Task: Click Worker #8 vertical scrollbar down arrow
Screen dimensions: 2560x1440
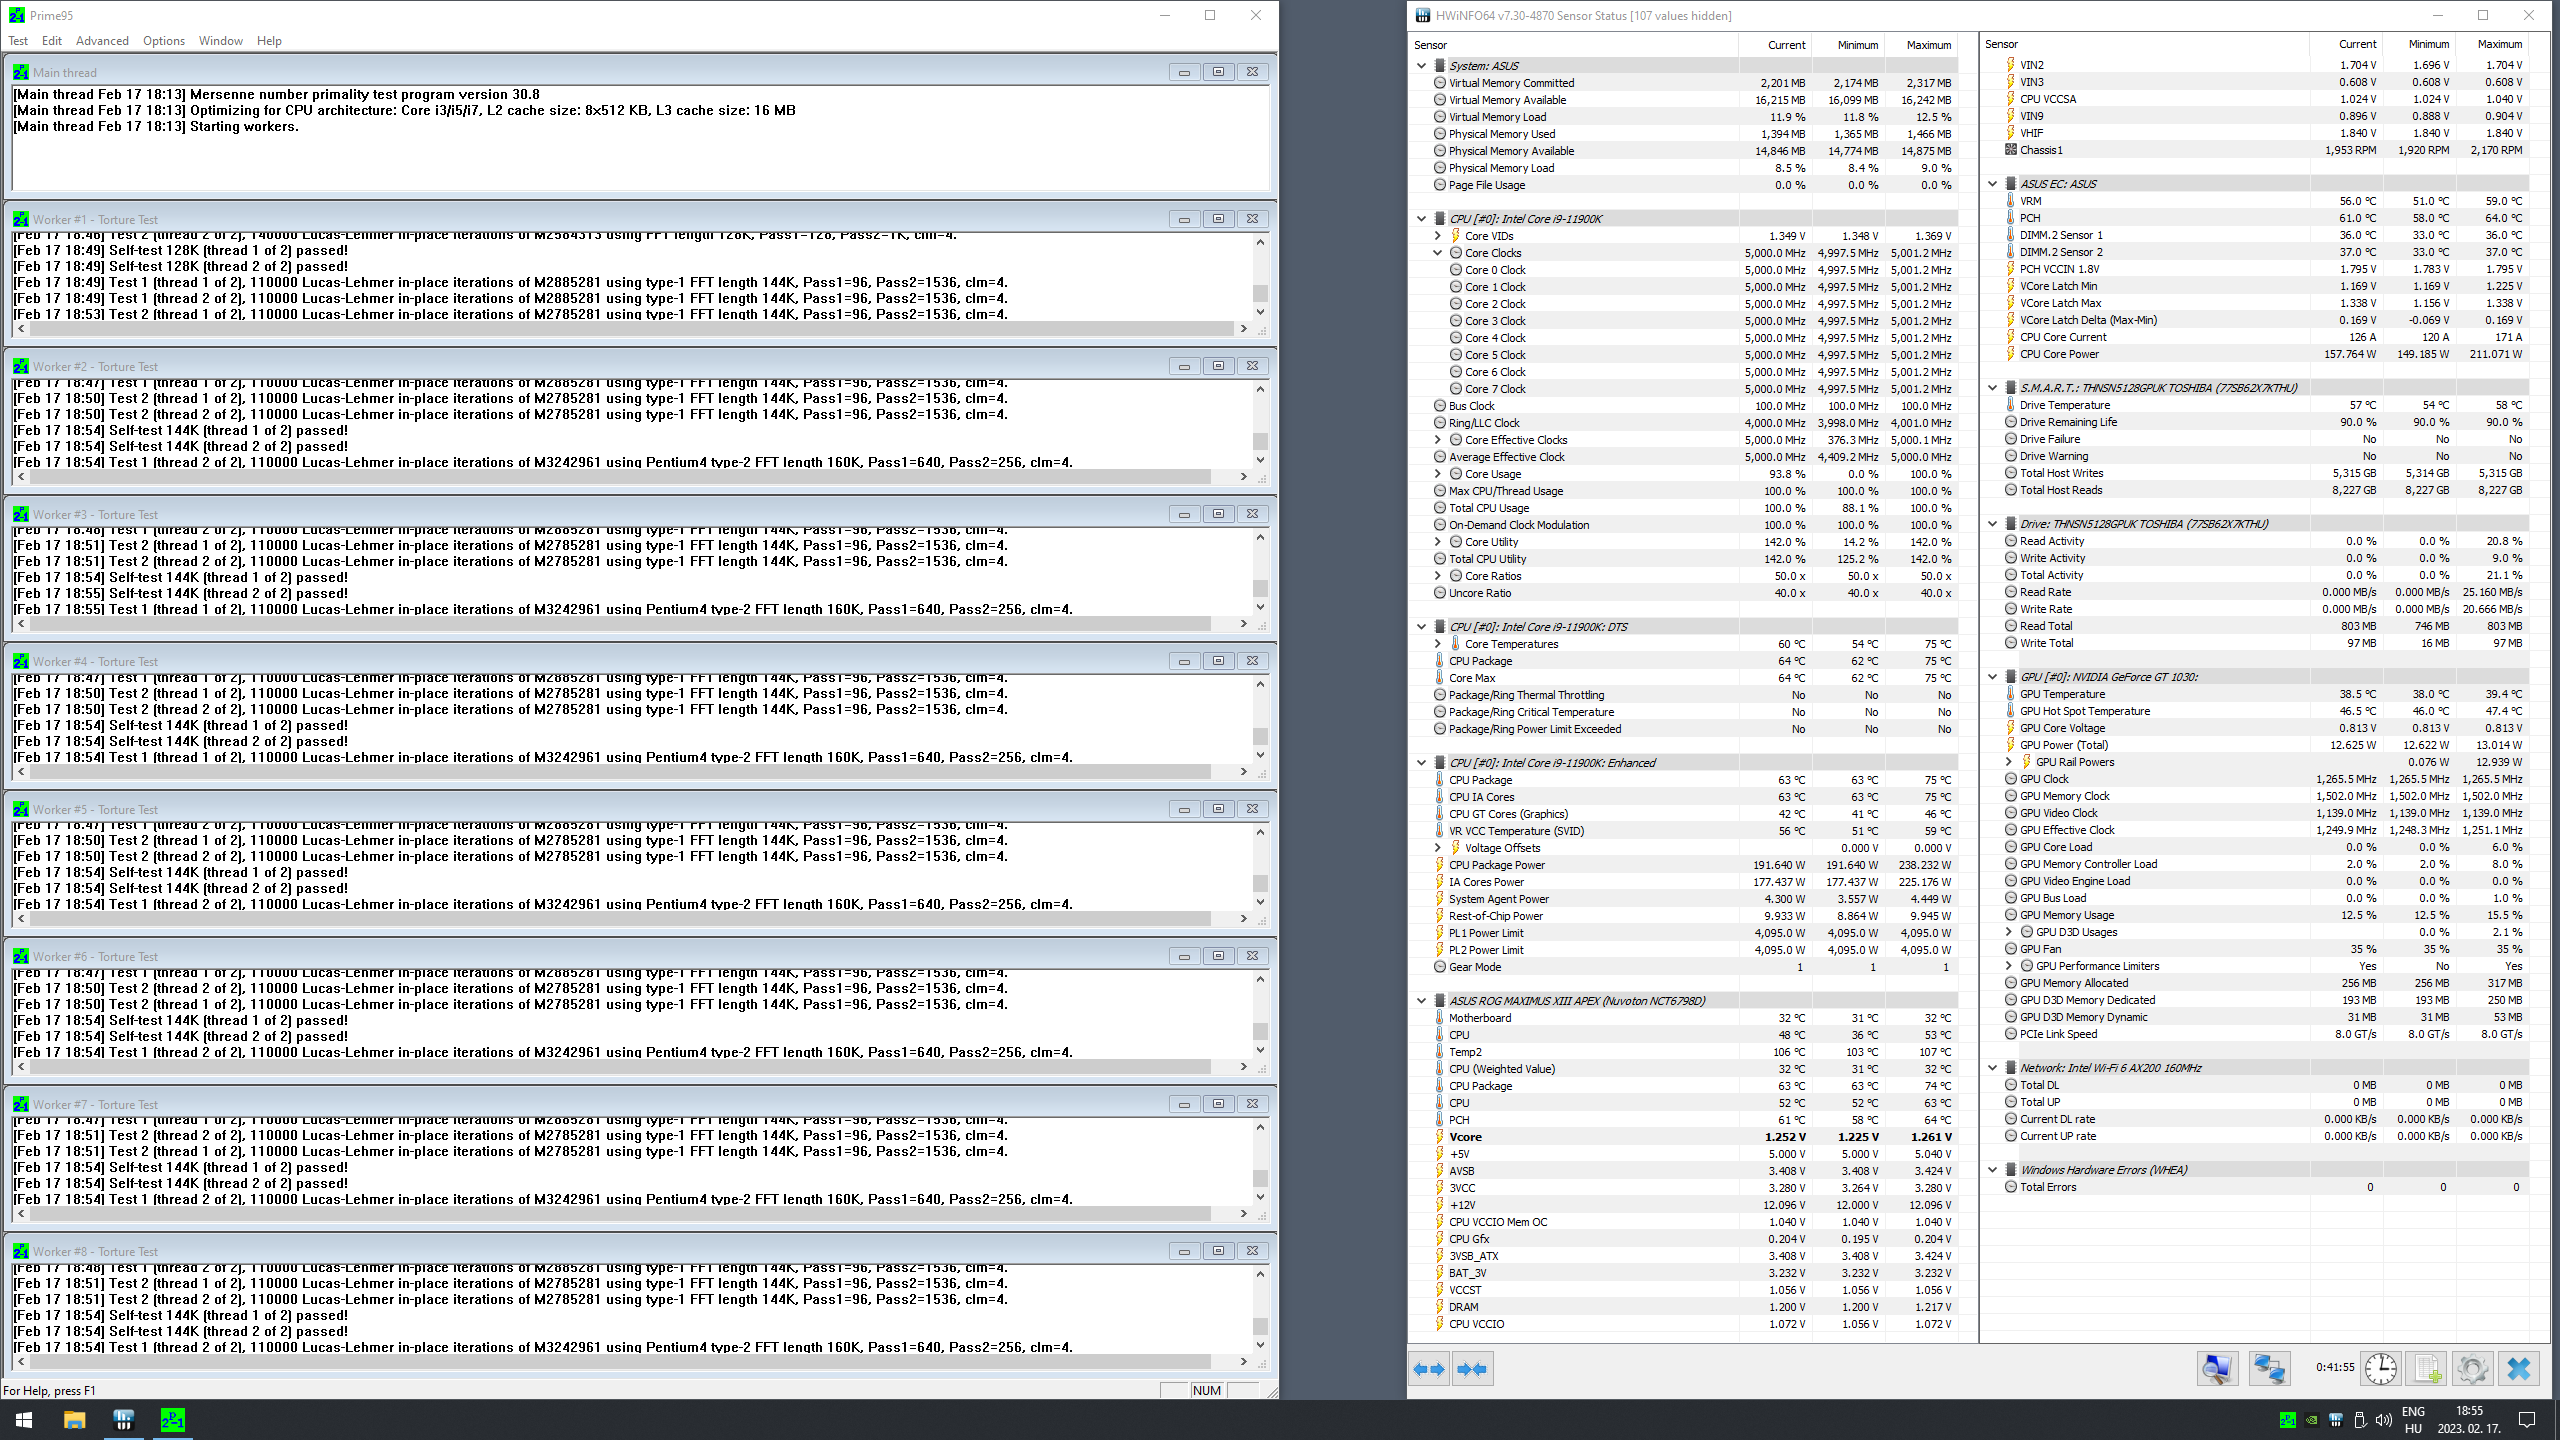Action: 1260,1345
